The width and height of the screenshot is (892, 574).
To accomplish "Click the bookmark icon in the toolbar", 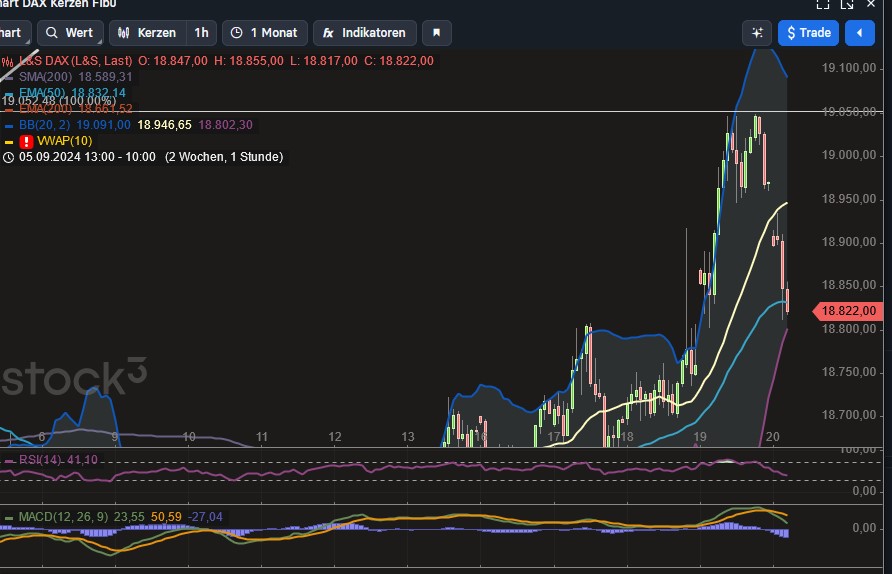I will pos(436,33).
